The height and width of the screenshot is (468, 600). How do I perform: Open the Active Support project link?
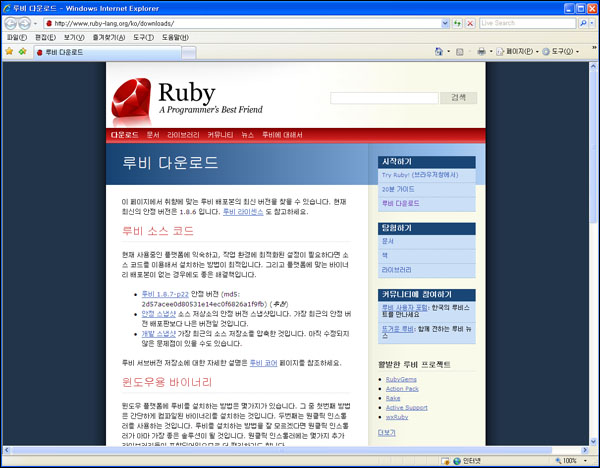[x=406, y=408]
